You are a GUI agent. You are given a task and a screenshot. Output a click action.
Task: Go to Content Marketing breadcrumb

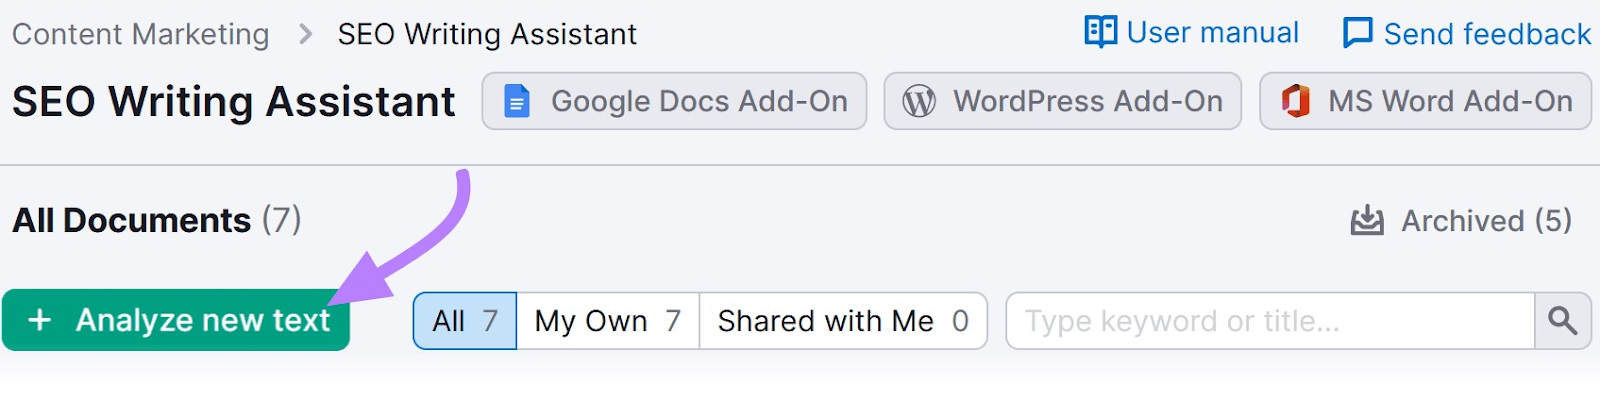coord(141,34)
